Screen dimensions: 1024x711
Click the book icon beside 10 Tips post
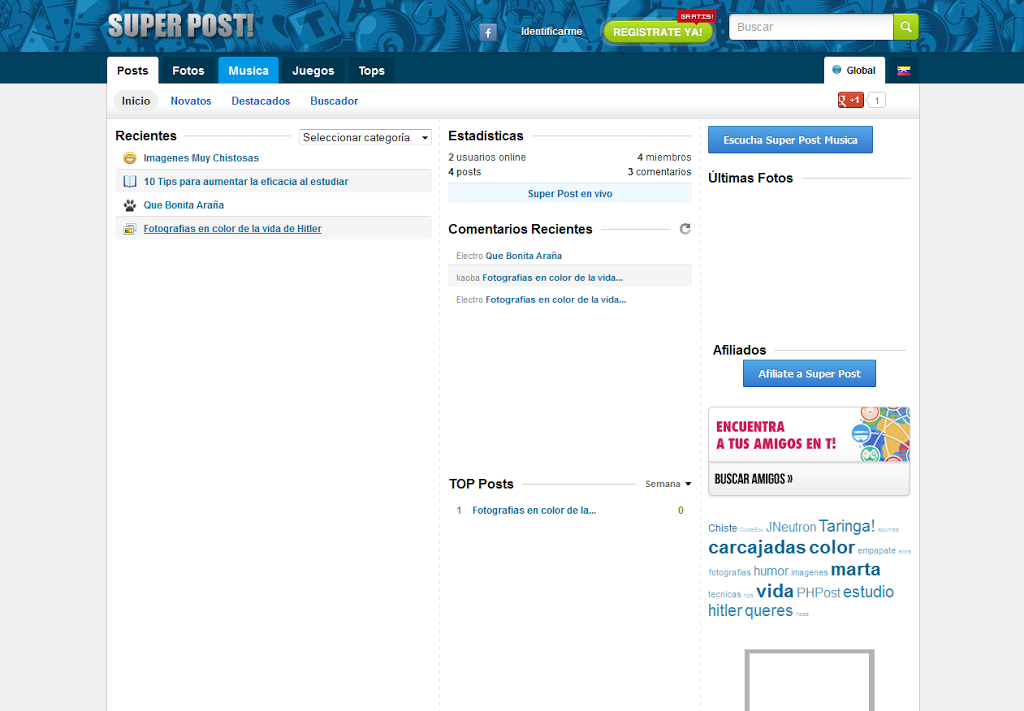point(130,181)
